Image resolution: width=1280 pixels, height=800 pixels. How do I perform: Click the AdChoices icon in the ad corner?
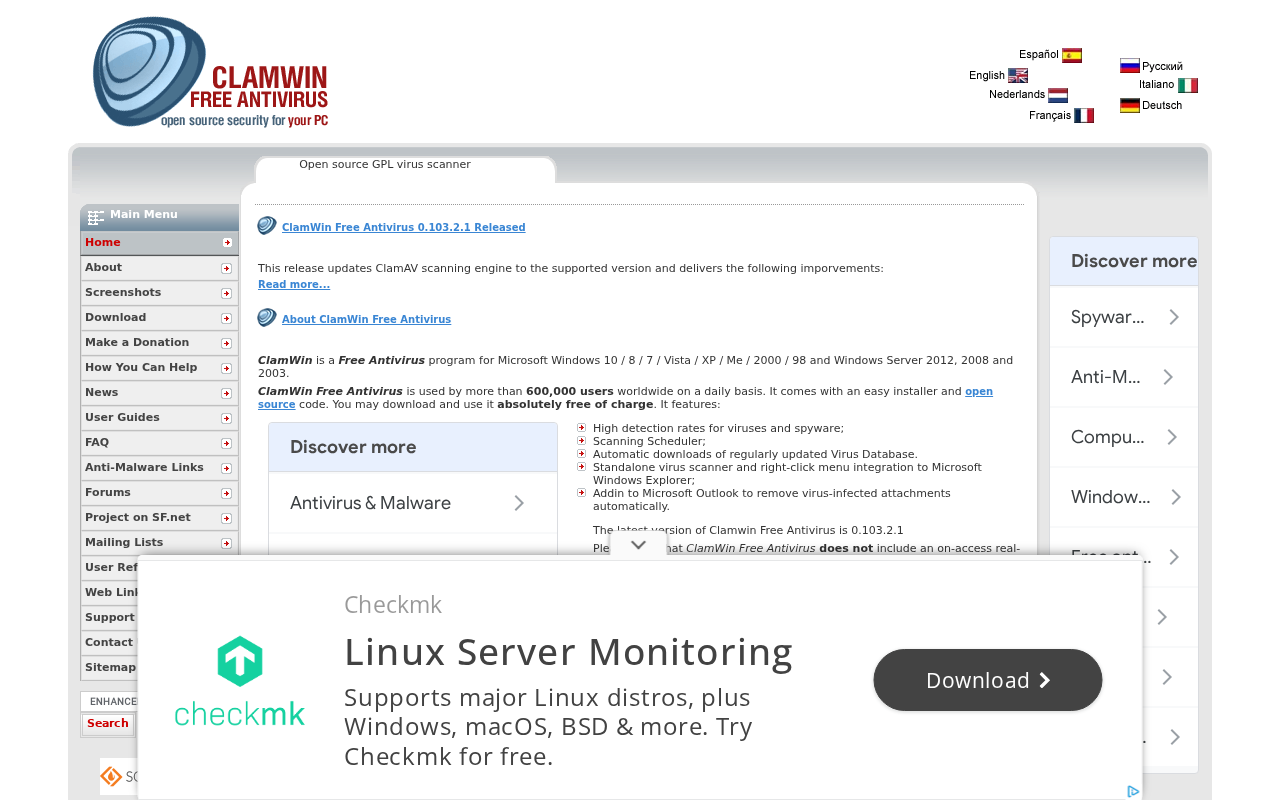1133,791
